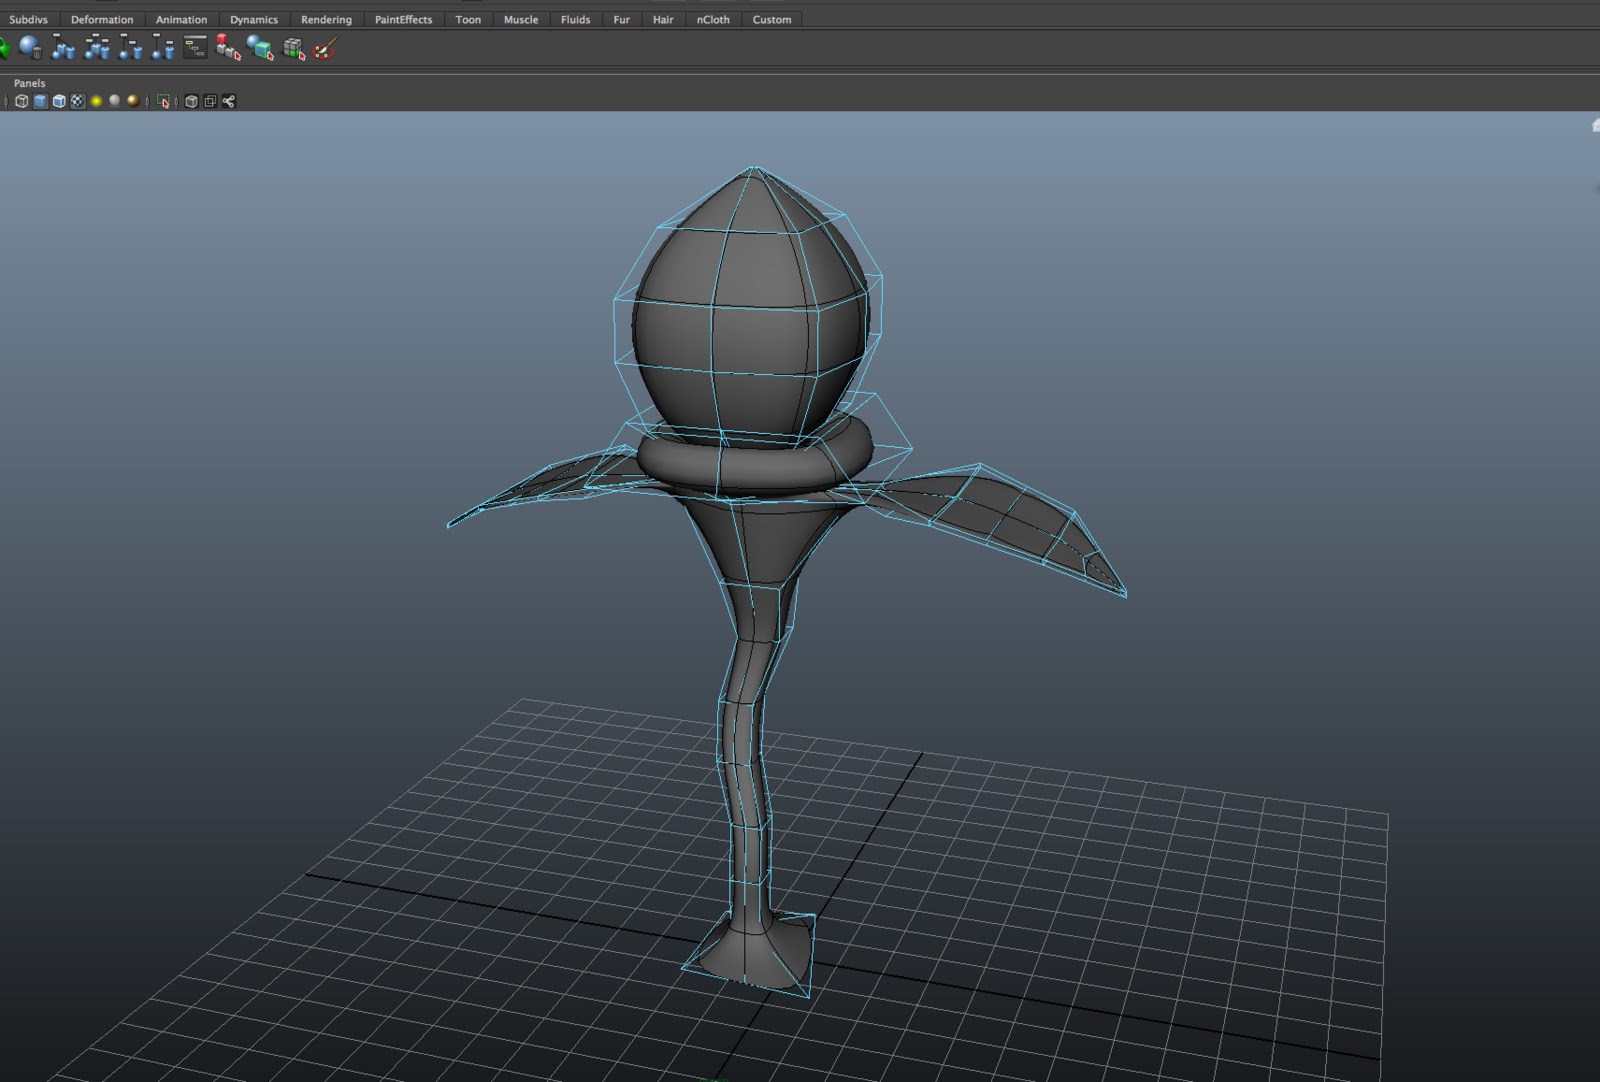Click the Rendering menu item
The height and width of the screenshot is (1082, 1600).
(325, 19)
